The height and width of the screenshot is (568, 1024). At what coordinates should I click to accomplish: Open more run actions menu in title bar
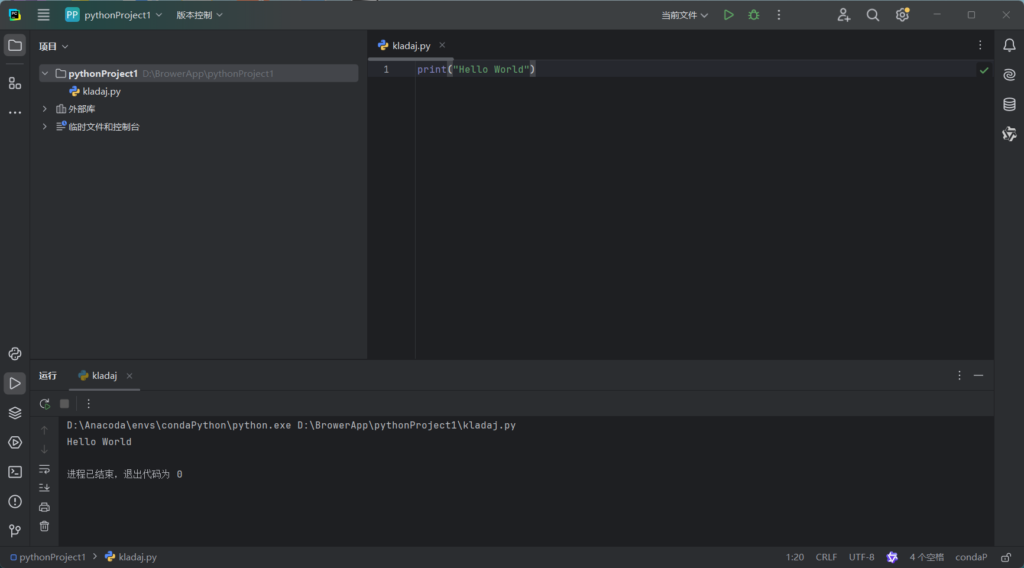point(778,14)
